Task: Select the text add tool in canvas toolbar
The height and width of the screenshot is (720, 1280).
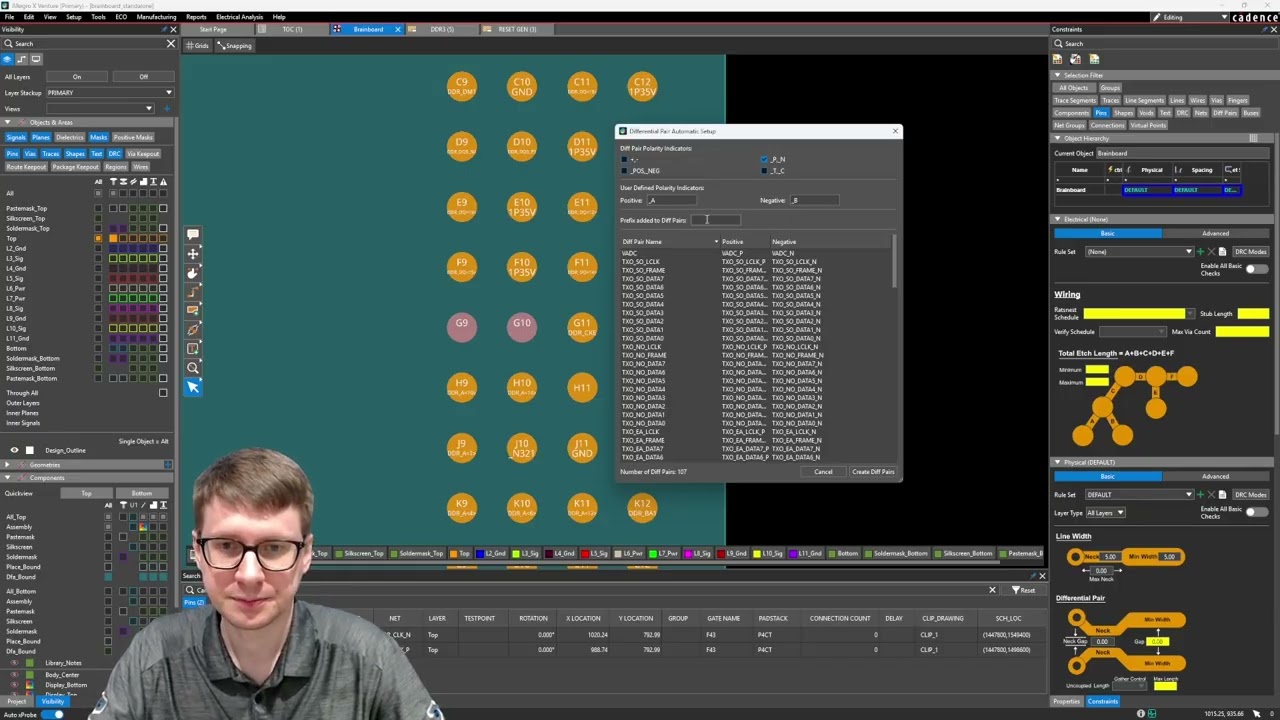Action: [193, 349]
